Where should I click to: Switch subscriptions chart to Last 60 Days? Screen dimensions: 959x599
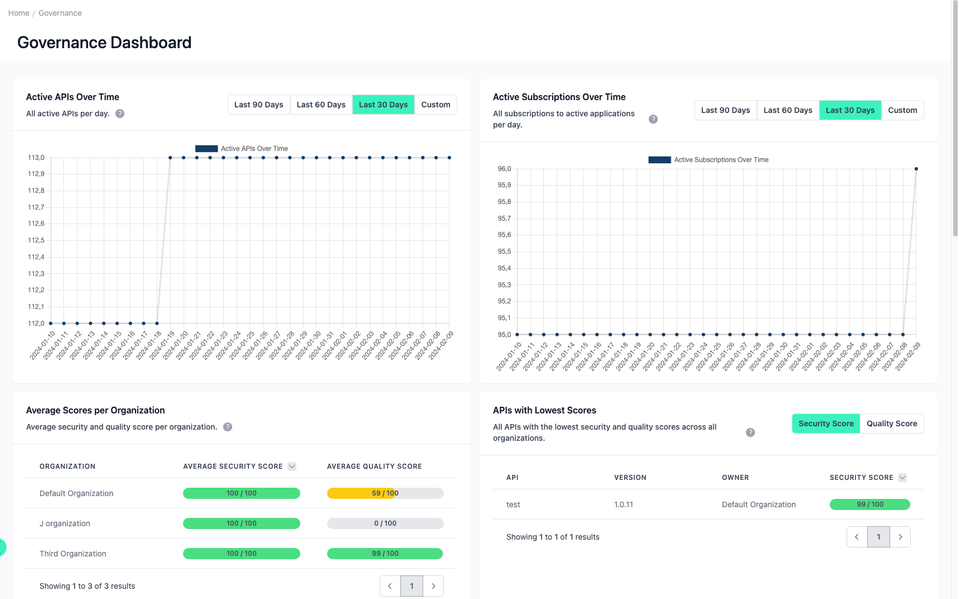(x=788, y=110)
